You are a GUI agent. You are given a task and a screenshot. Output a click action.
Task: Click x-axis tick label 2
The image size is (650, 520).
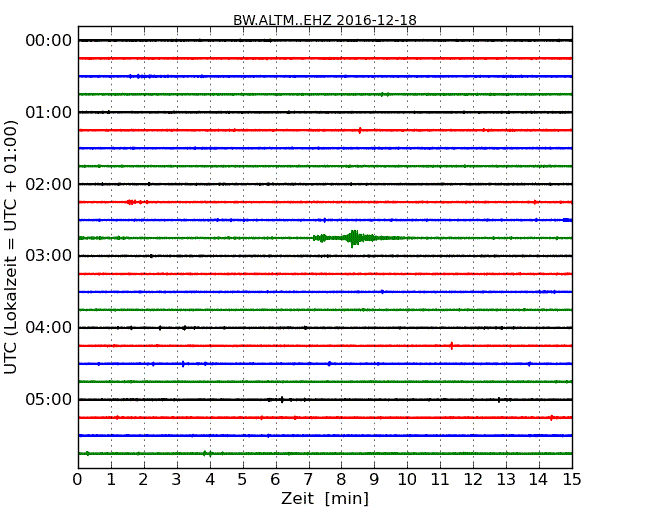click(x=143, y=479)
